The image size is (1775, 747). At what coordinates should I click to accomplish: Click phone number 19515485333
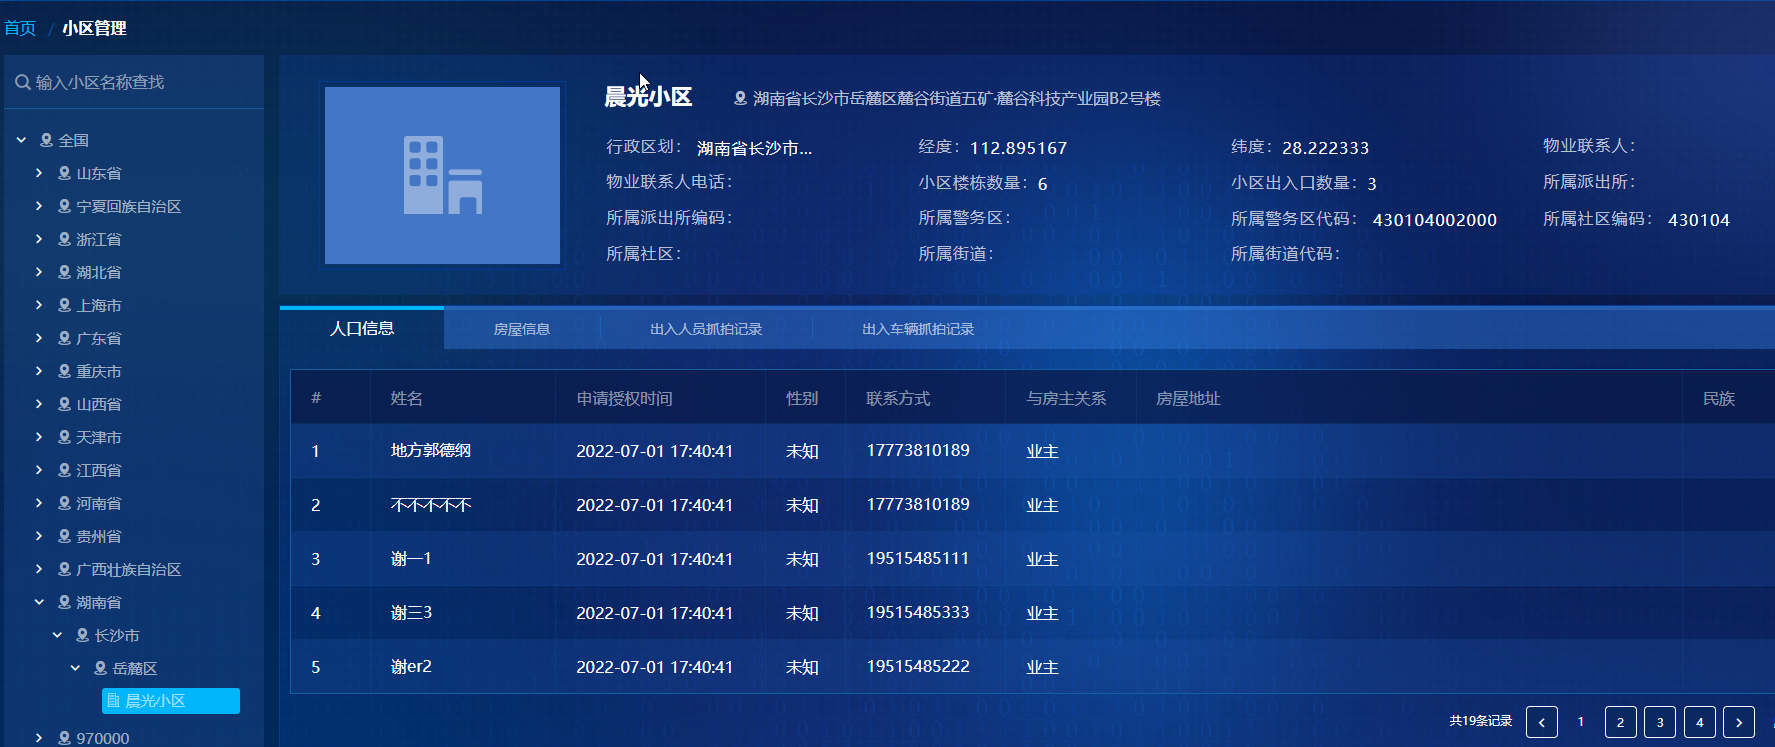click(x=918, y=612)
